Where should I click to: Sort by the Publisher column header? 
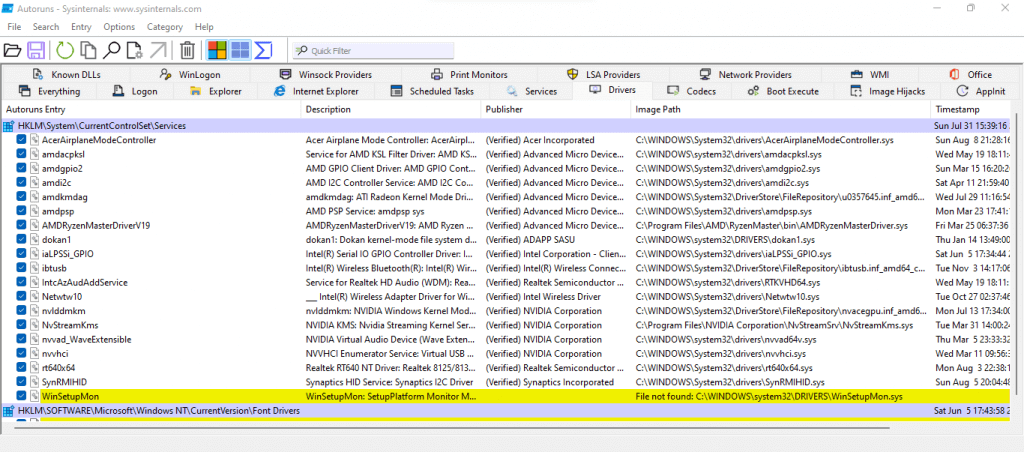coord(504,108)
